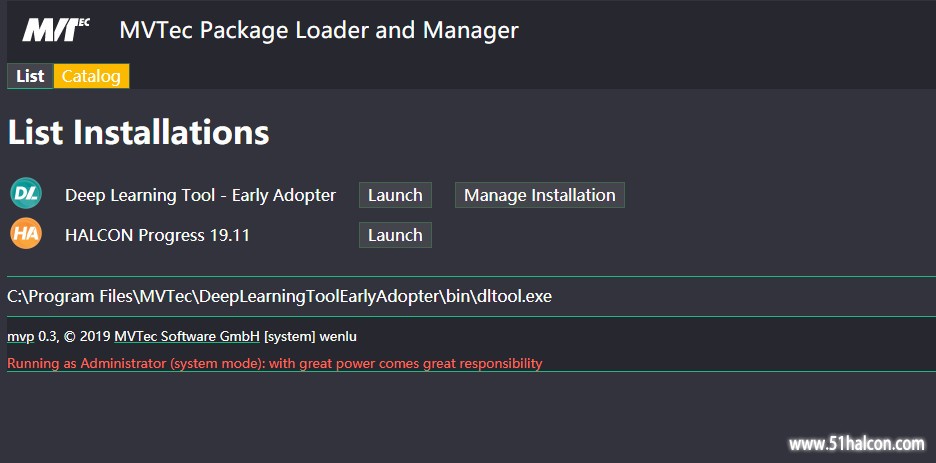
Task: Switch to the List tab
Action: tap(30, 76)
